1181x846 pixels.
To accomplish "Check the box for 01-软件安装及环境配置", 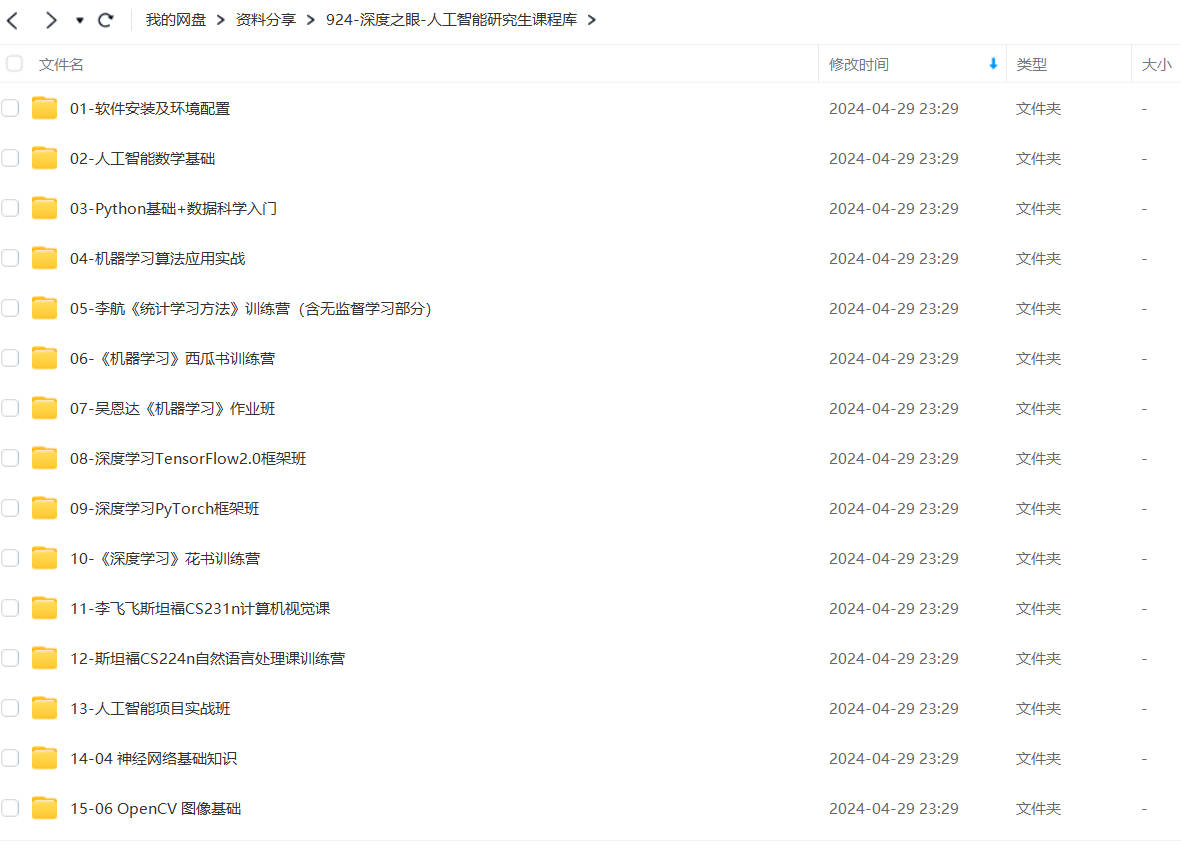I will click(x=10, y=108).
